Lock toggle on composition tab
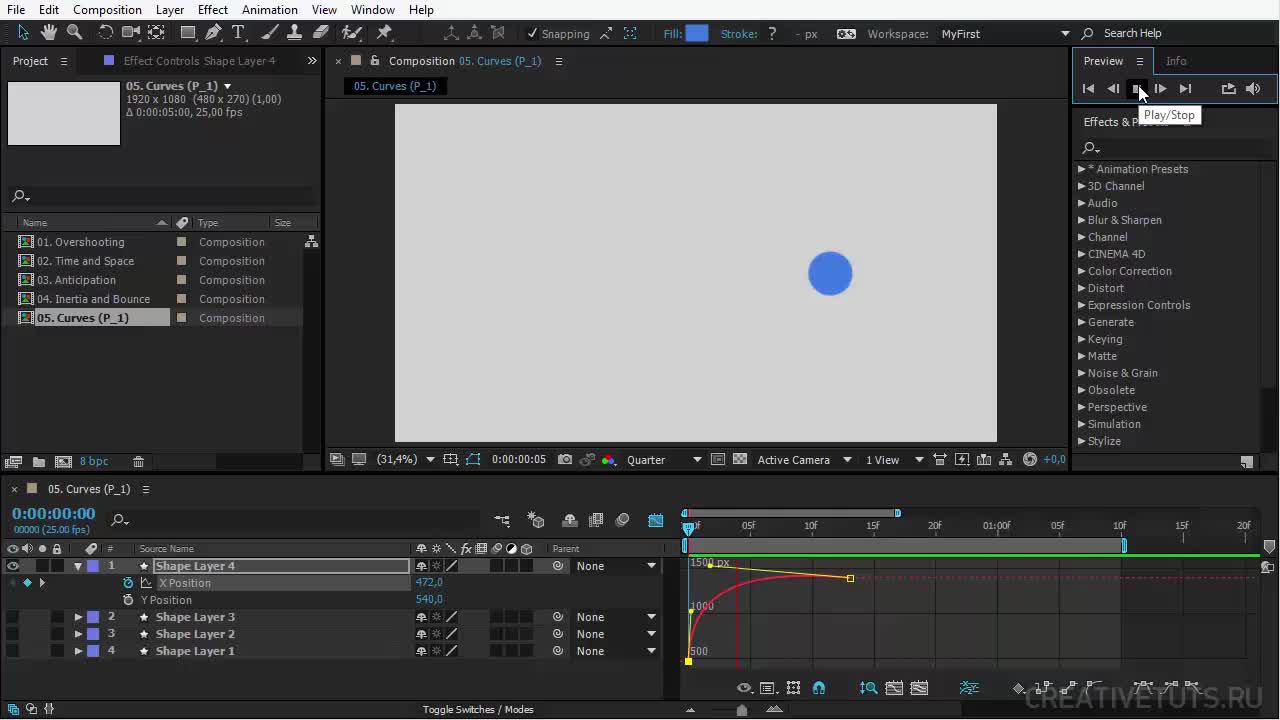 [x=374, y=61]
